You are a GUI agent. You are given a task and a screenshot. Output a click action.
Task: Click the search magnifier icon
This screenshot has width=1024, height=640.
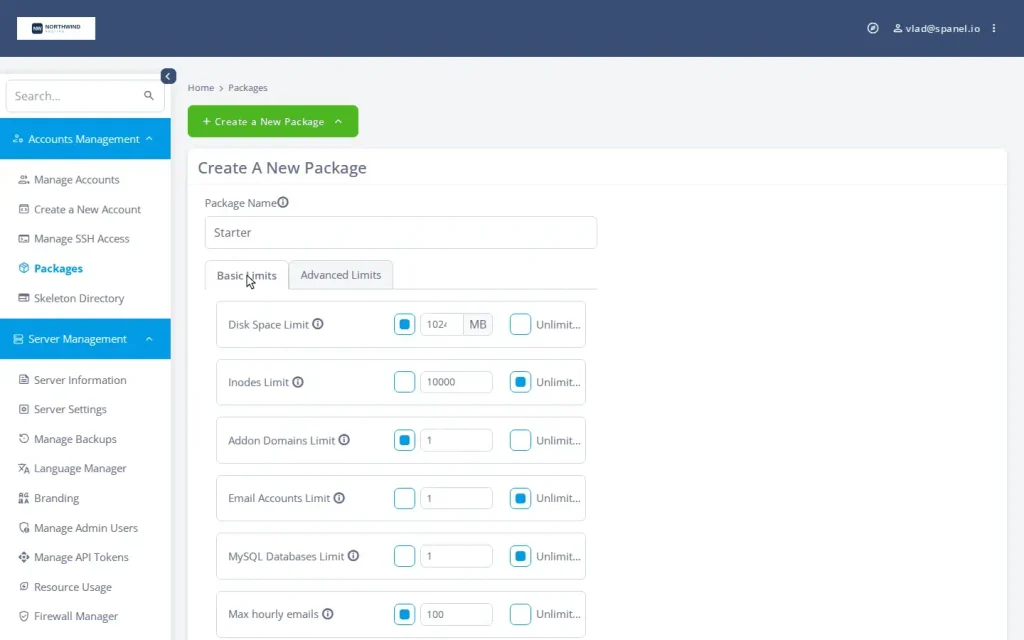click(x=149, y=95)
